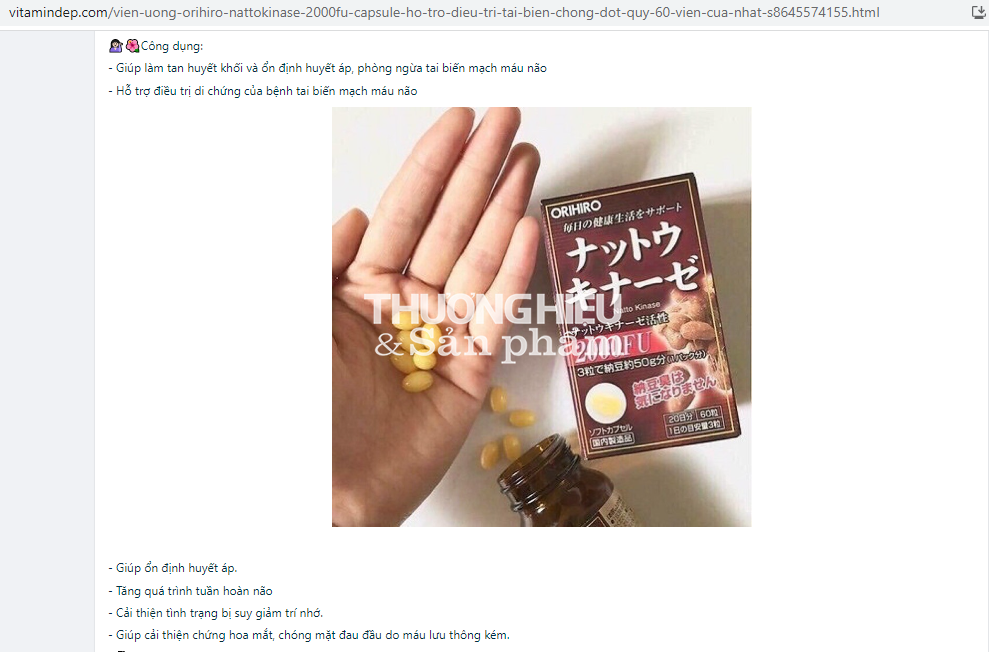Image resolution: width=989 pixels, height=652 pixels.
Task: Click the Hỗ trợ điều trị di chứng line
Action: 262,91
